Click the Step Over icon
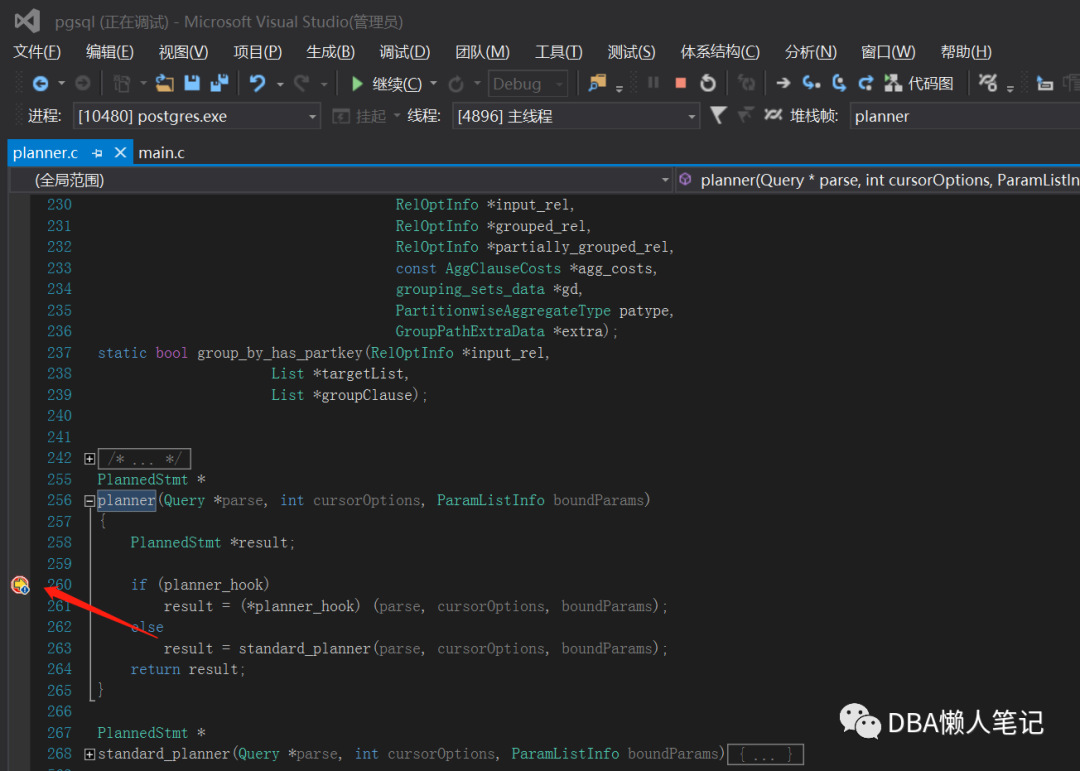 pos(839,84)
